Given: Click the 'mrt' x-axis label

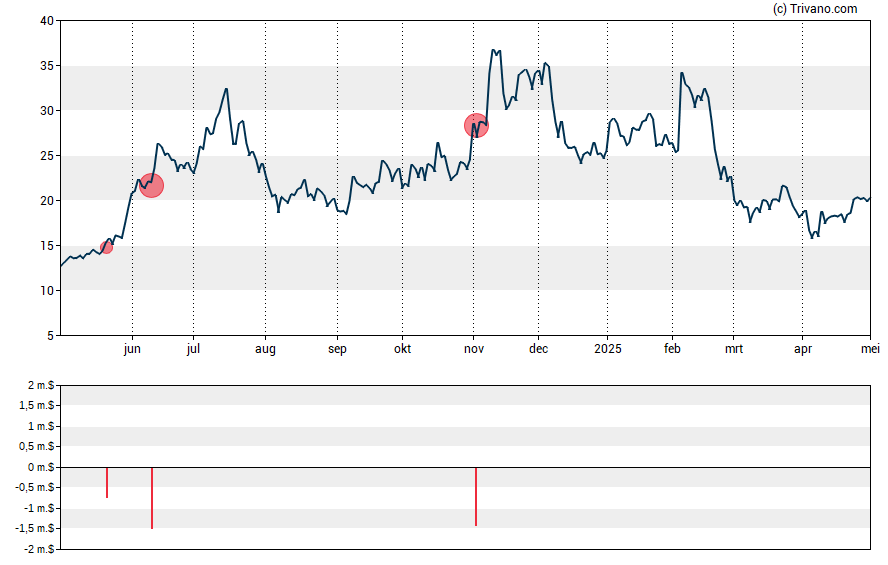Looking at the screenshot, I should [734, 349].
